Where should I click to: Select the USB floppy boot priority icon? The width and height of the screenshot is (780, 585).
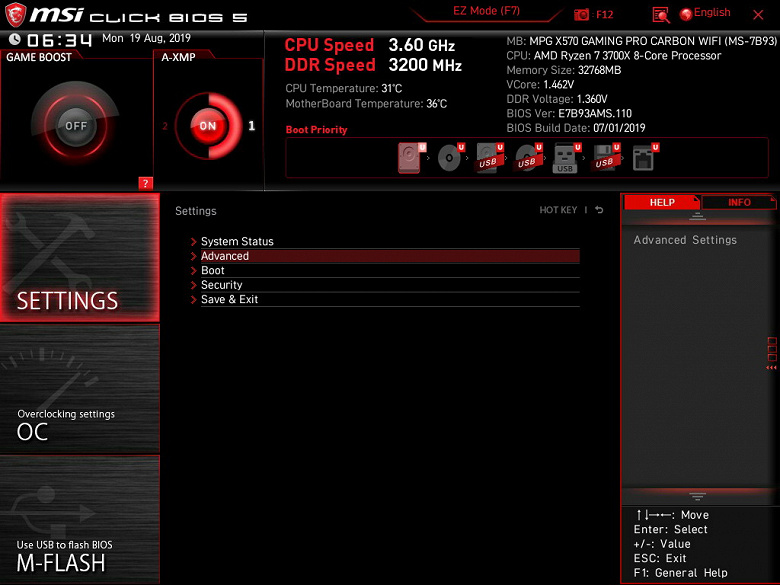605,158
